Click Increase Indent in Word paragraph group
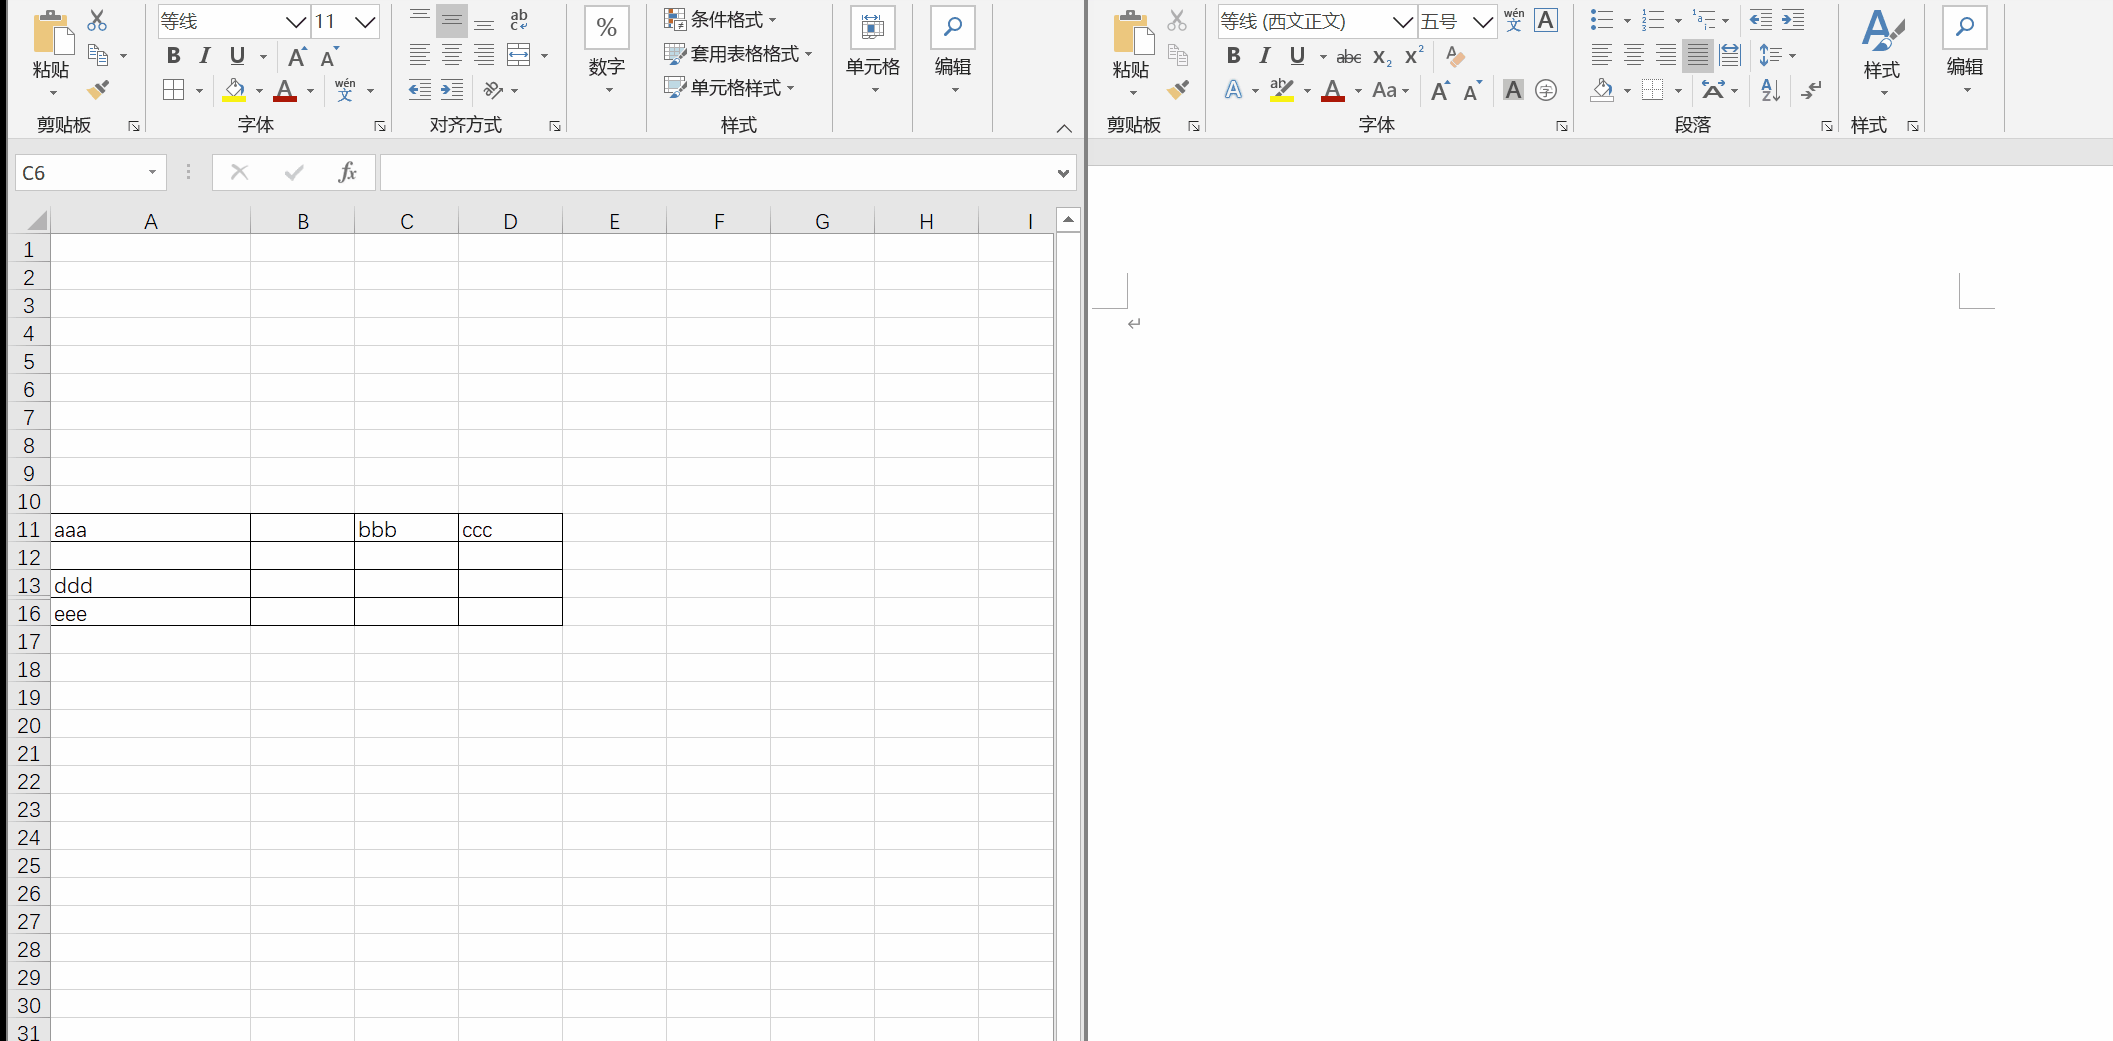2113x1041 pixels. [x=1794, y=20]
